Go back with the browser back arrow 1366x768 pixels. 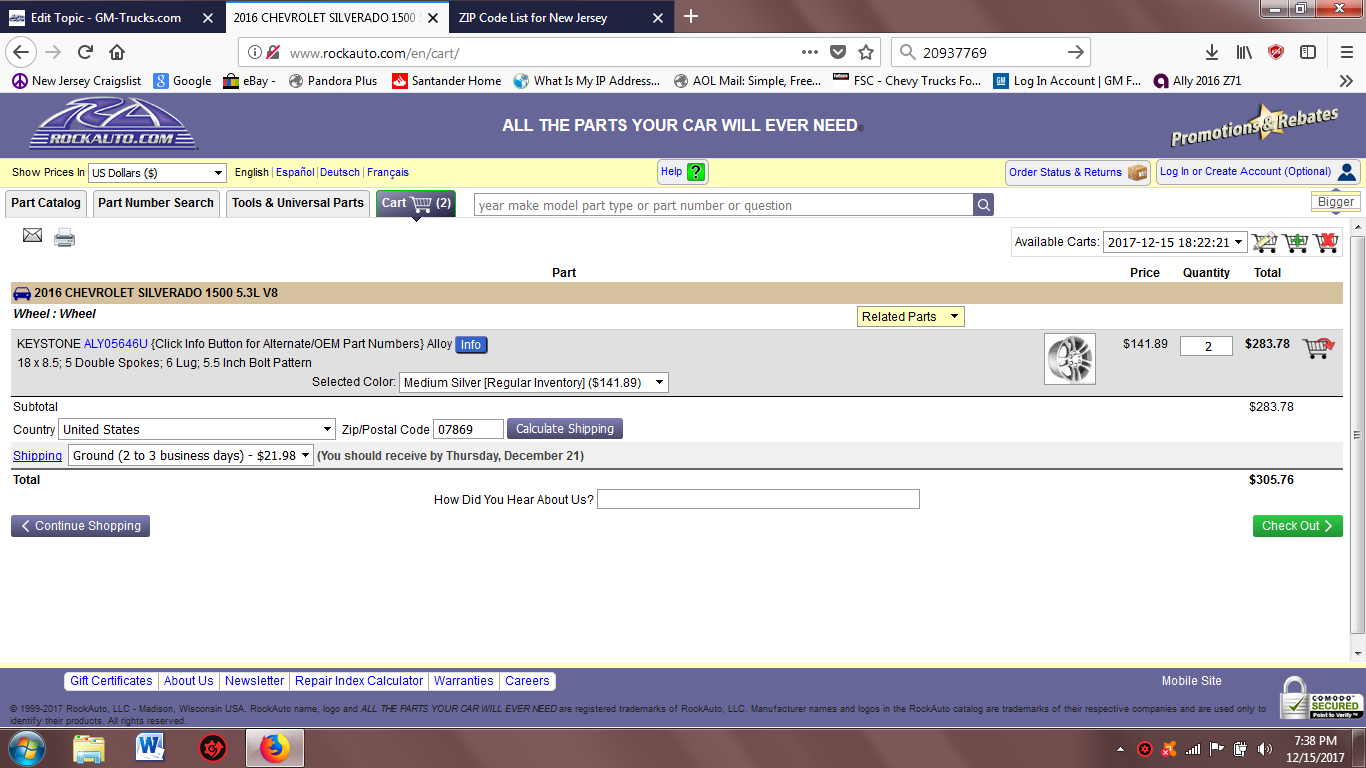pyautogui.click(x=22, y=52)
